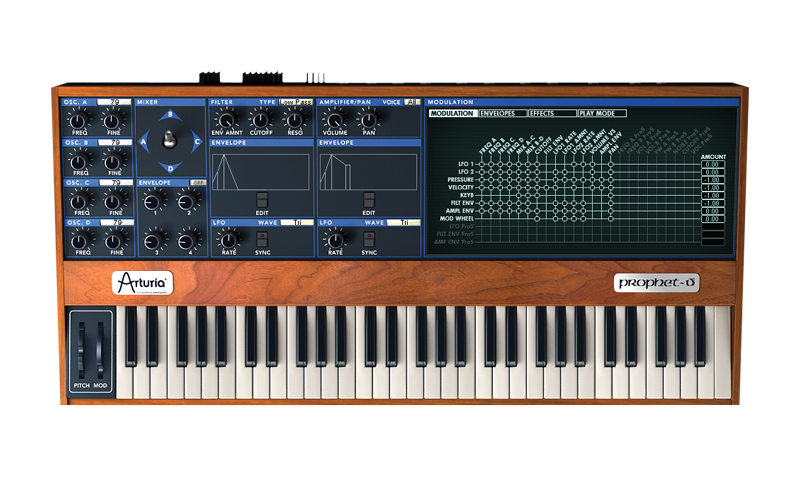
Task: Grab the mixer joystick handle
Action: point(169,139)
